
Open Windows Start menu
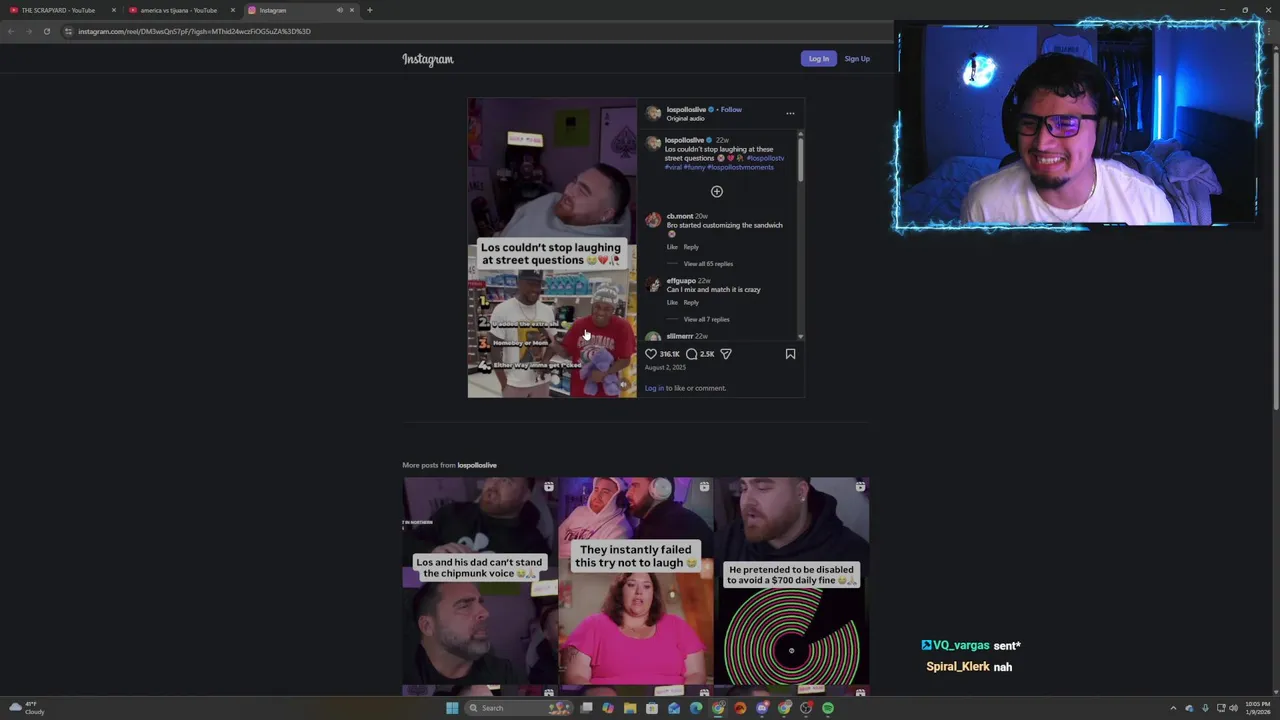click(452, 708)
